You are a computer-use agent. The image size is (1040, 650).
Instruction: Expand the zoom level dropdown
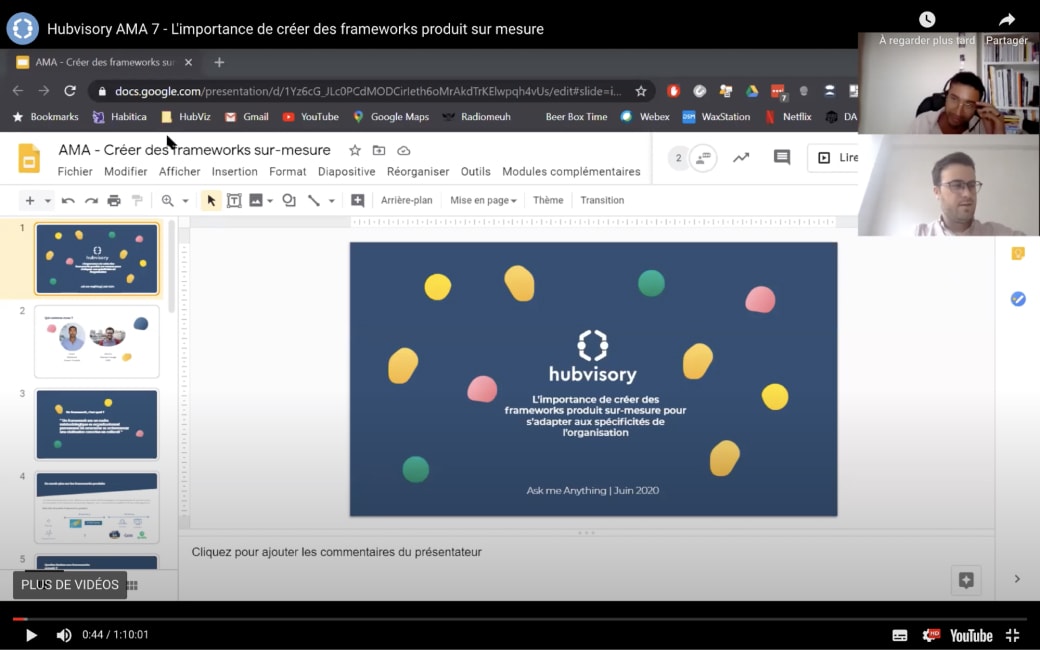185,200
